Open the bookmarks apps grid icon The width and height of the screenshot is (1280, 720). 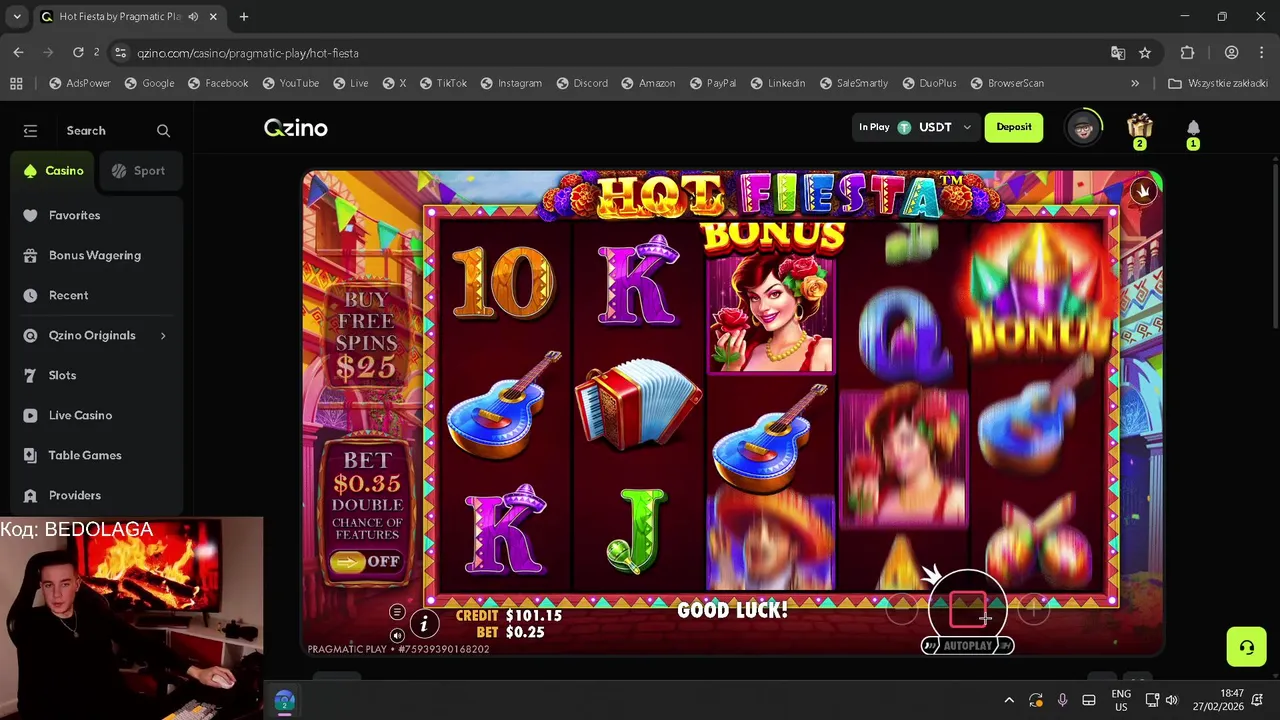click(16, 83)
